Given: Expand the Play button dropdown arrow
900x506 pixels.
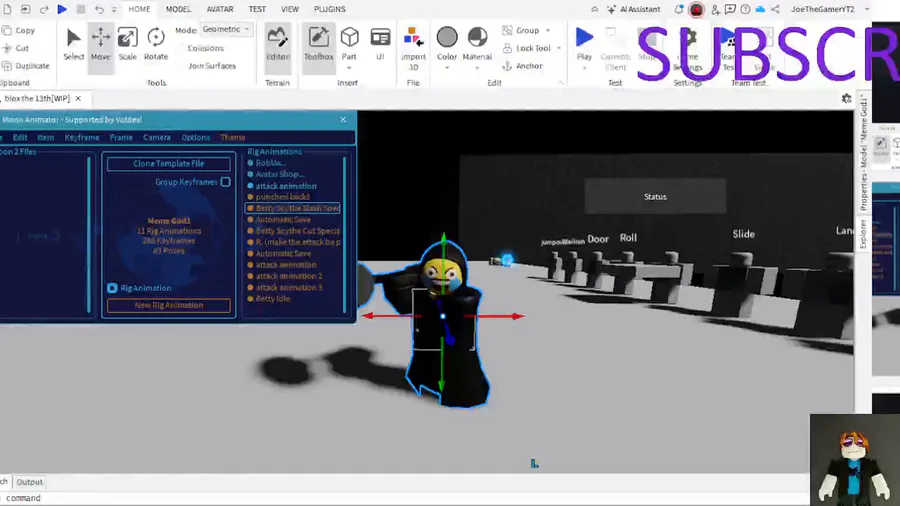Looking at the screenshot, I should (x=584, y=68).
